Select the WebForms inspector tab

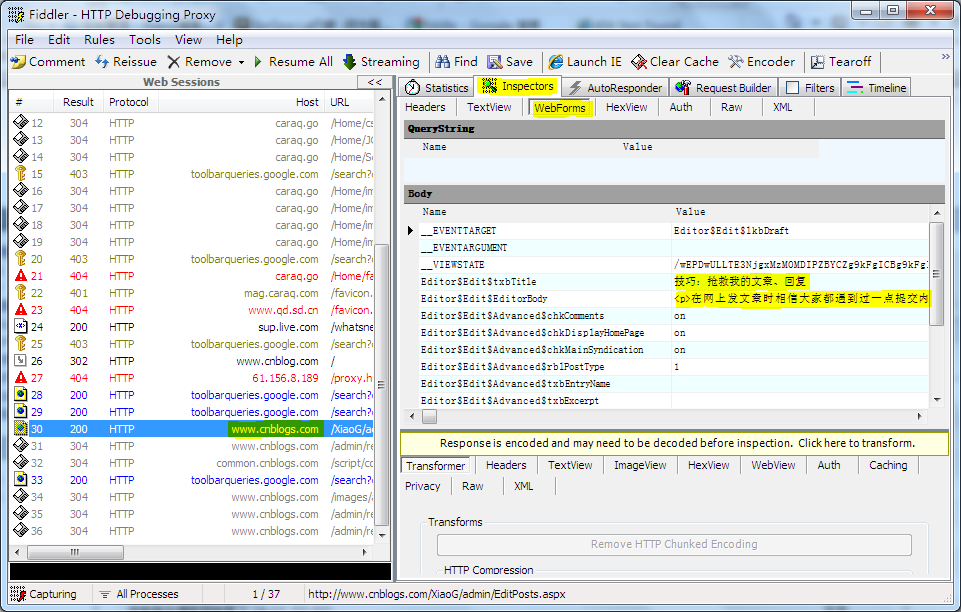pos(560,108)
